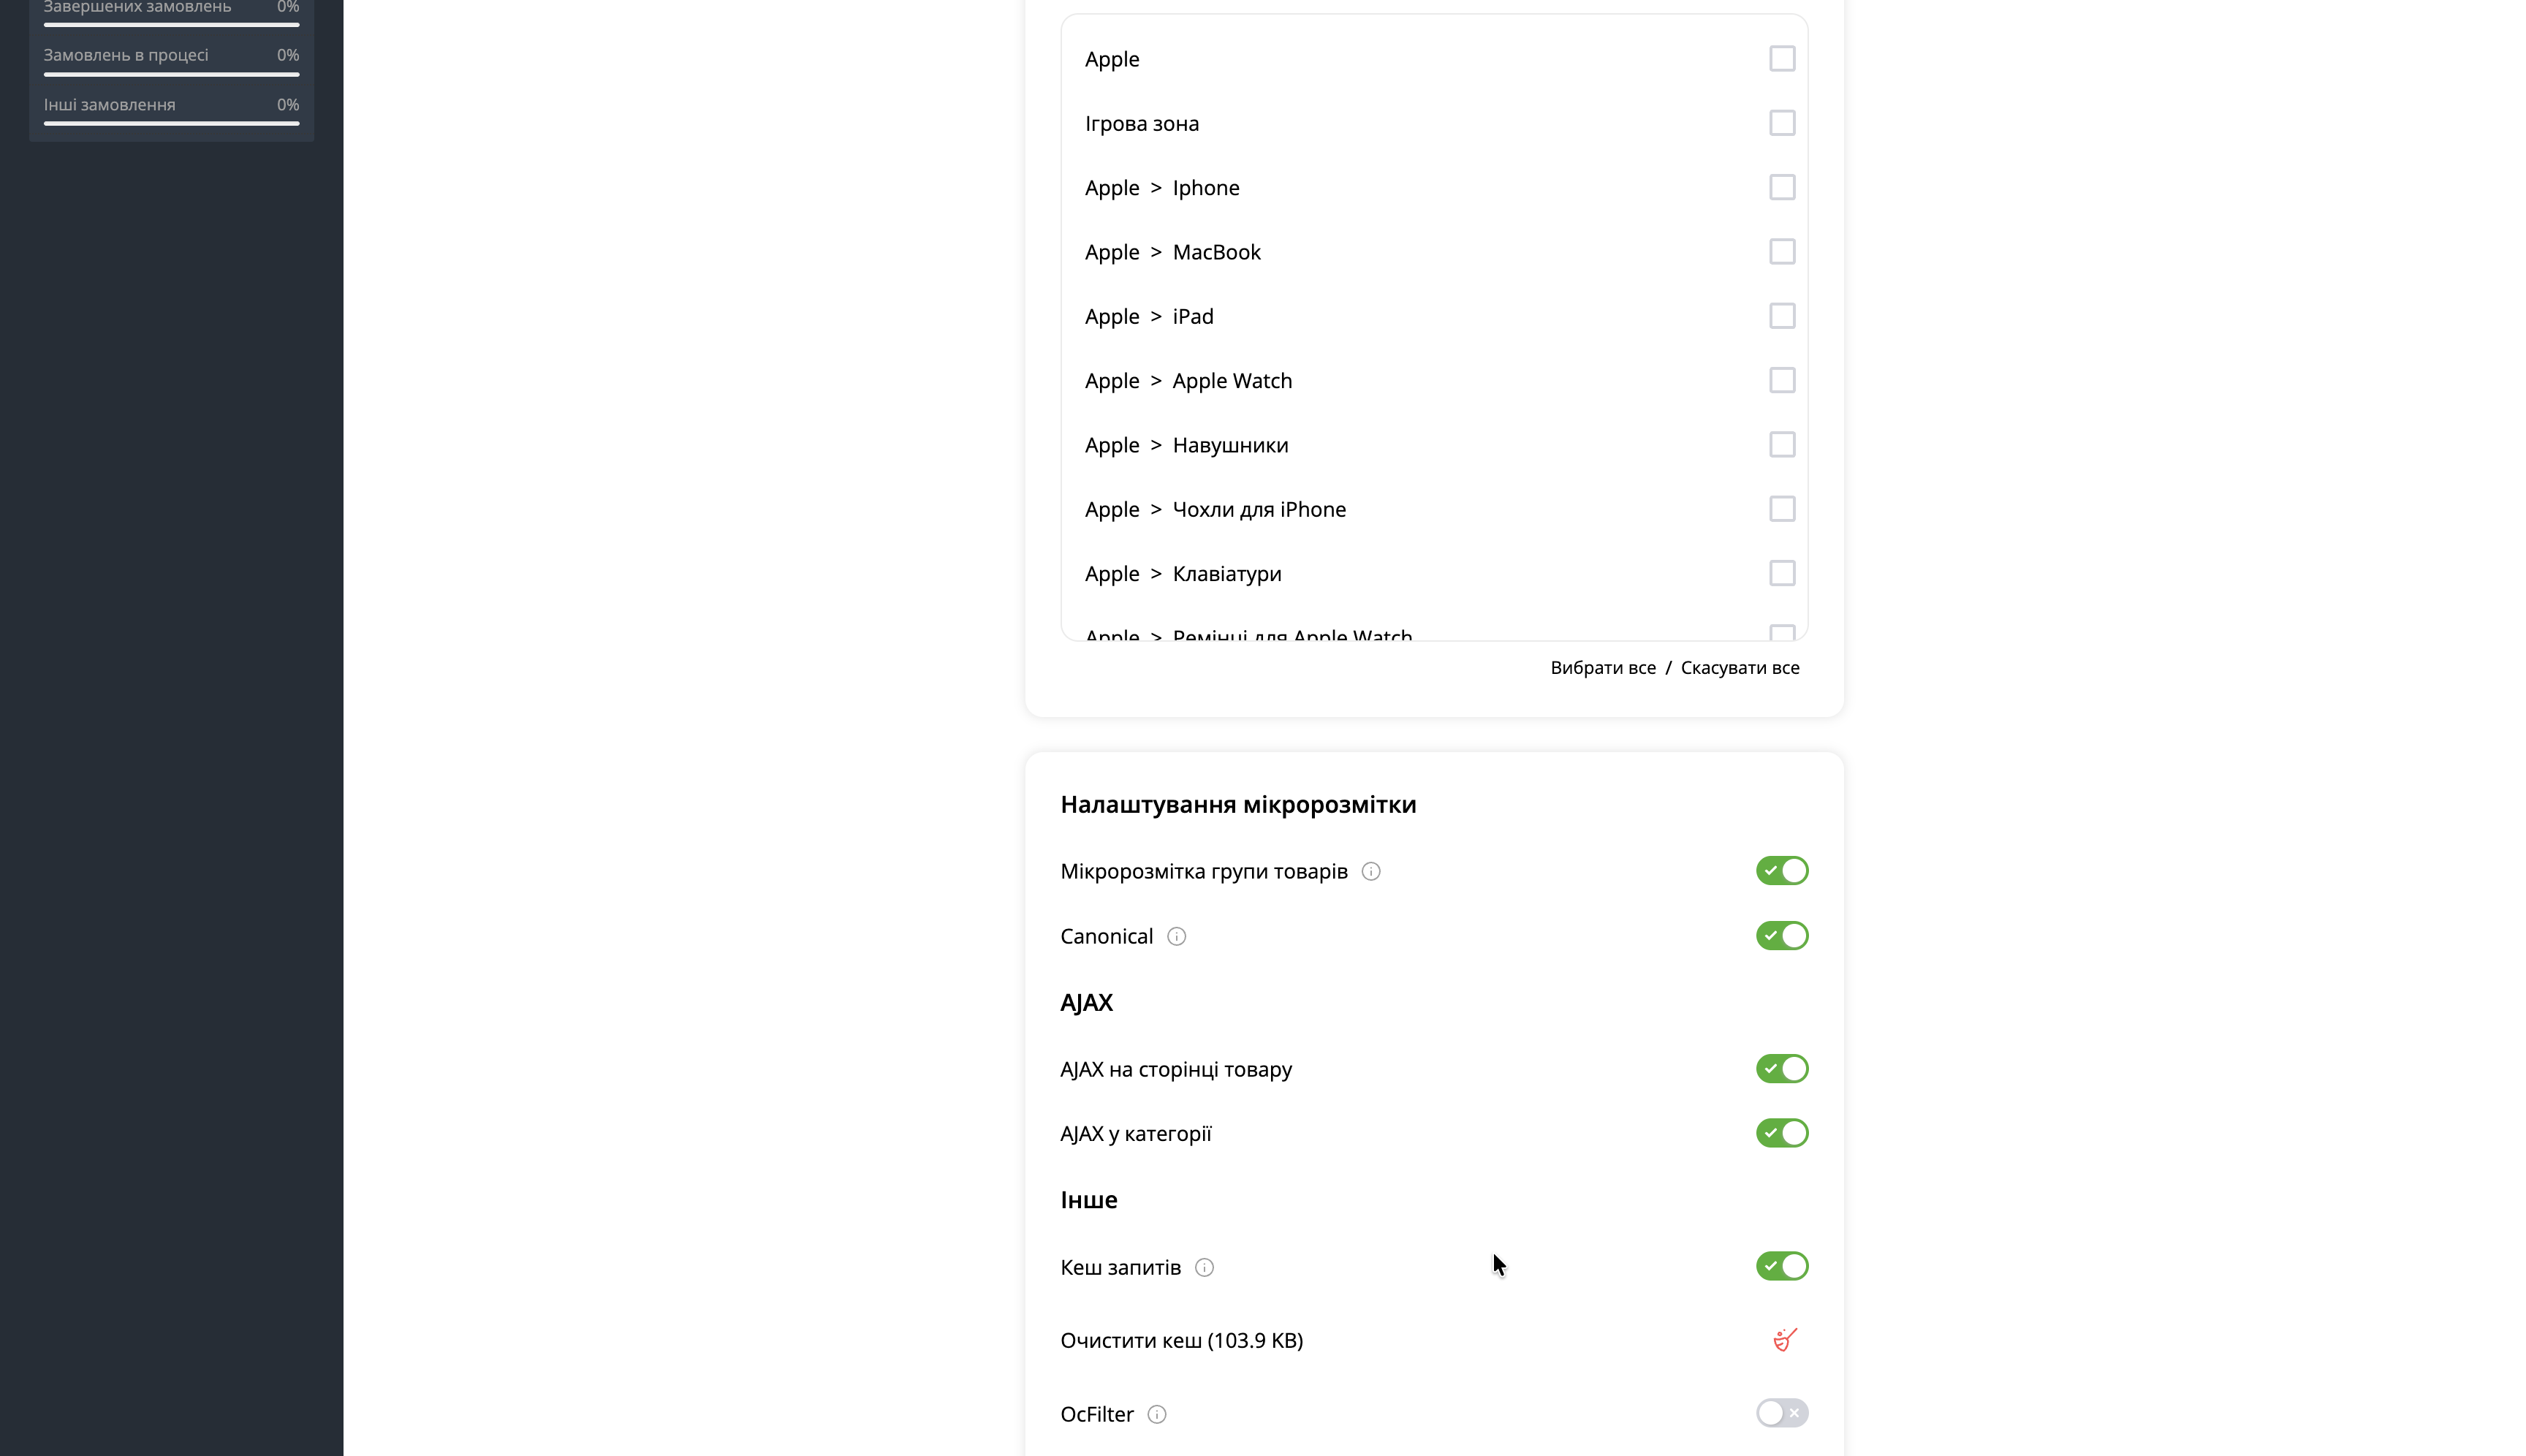2526x1456 pixels.
Task: Click the Вибрати все link
Action: point(1602,668)
